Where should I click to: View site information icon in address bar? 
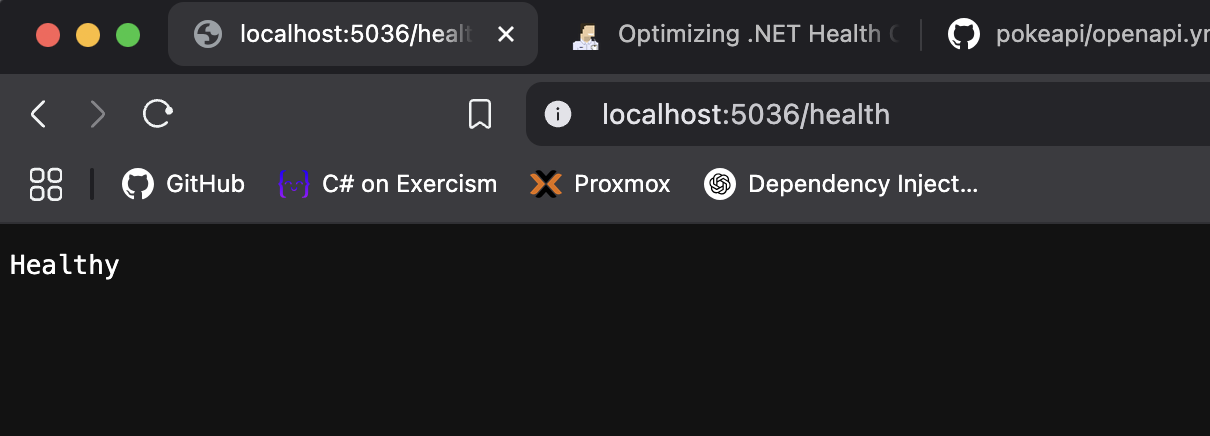tap(557, 115)
